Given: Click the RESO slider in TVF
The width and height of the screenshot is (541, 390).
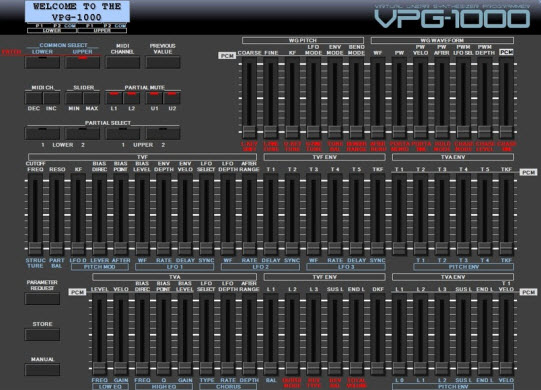Looking at the screenshot, I should (57, 214).
